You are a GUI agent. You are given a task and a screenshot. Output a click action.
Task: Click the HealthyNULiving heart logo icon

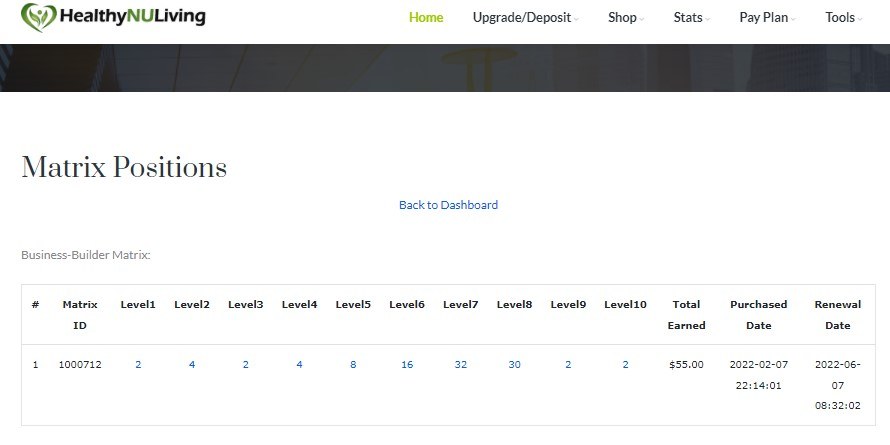coord(39,17)
